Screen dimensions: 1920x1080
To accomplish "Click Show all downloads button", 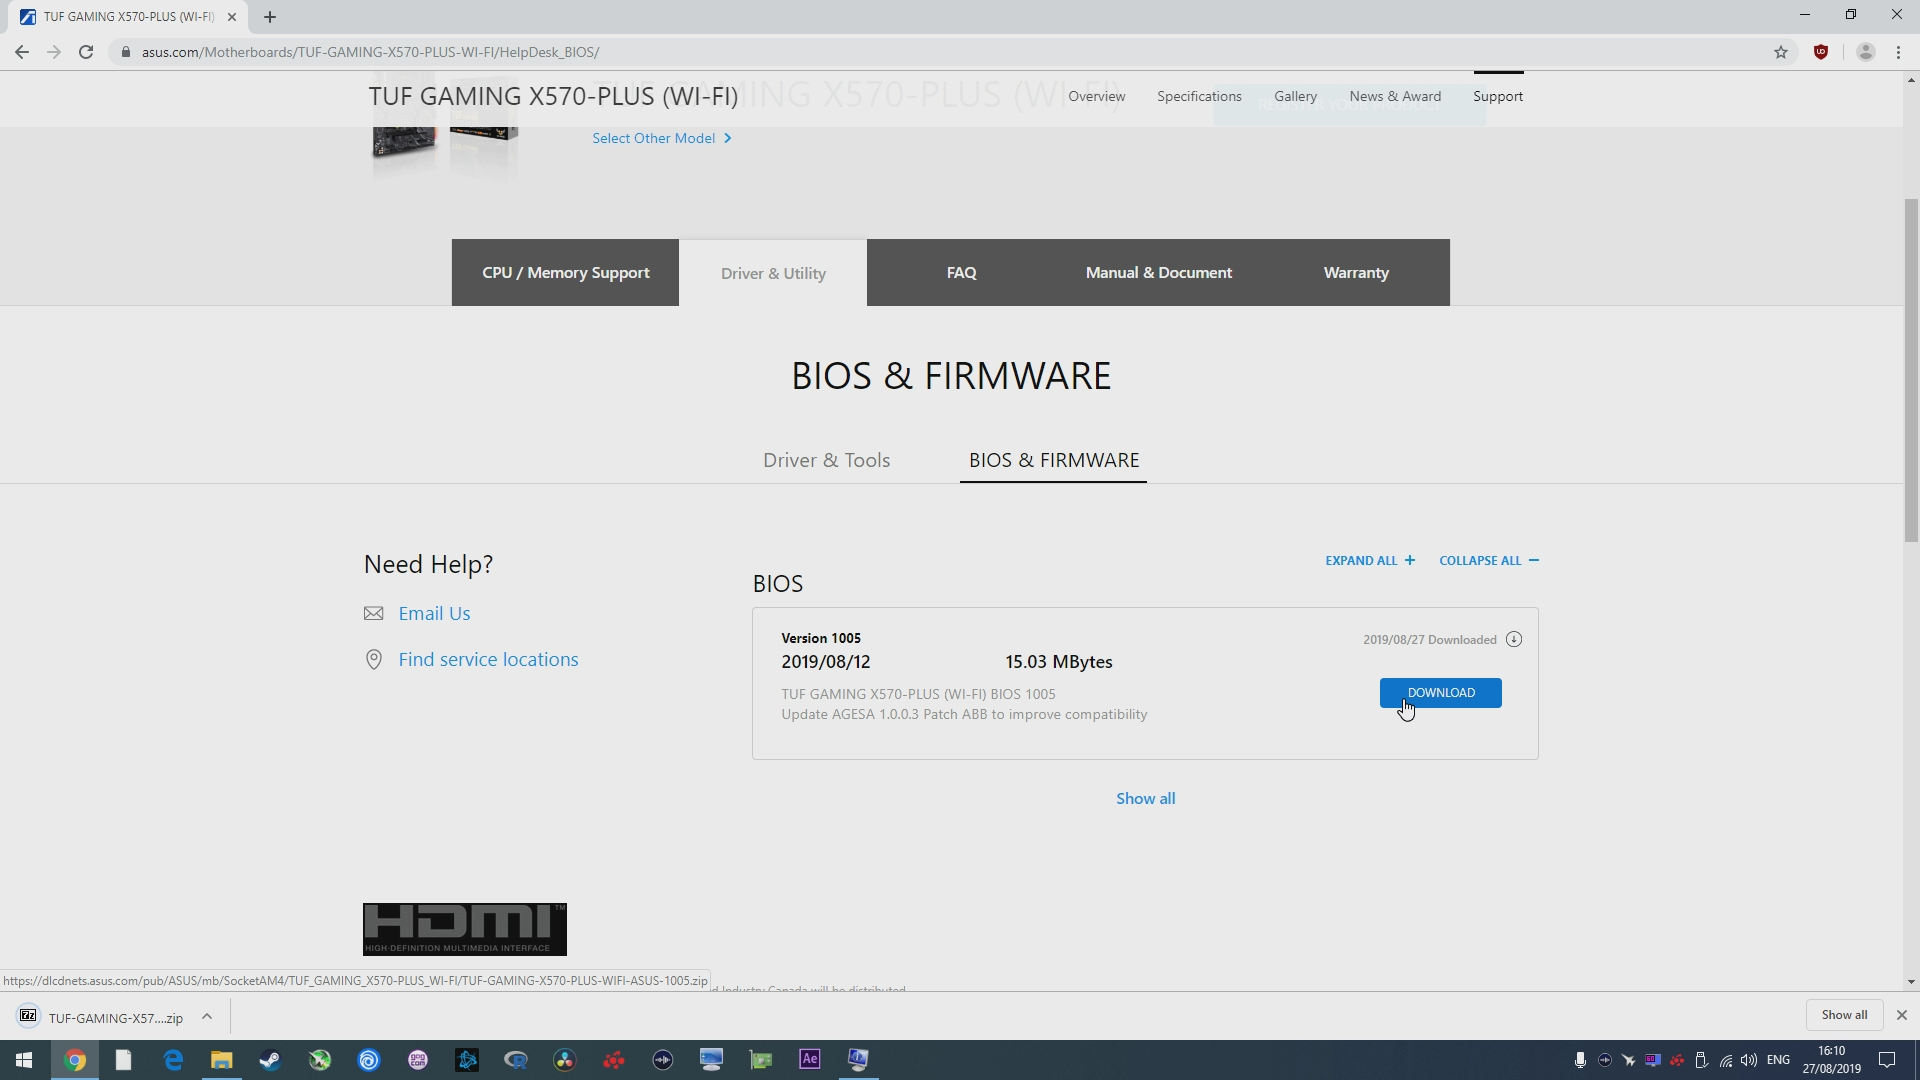I will (x=1844, y=1015).
